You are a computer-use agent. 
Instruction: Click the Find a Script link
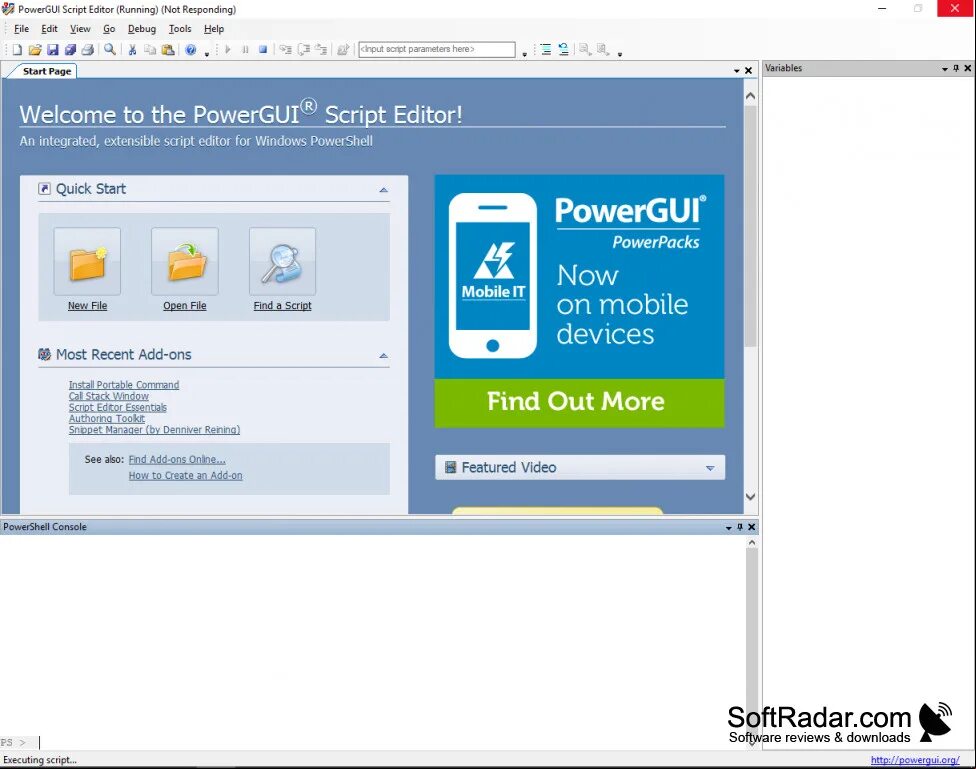coord(283,306)
